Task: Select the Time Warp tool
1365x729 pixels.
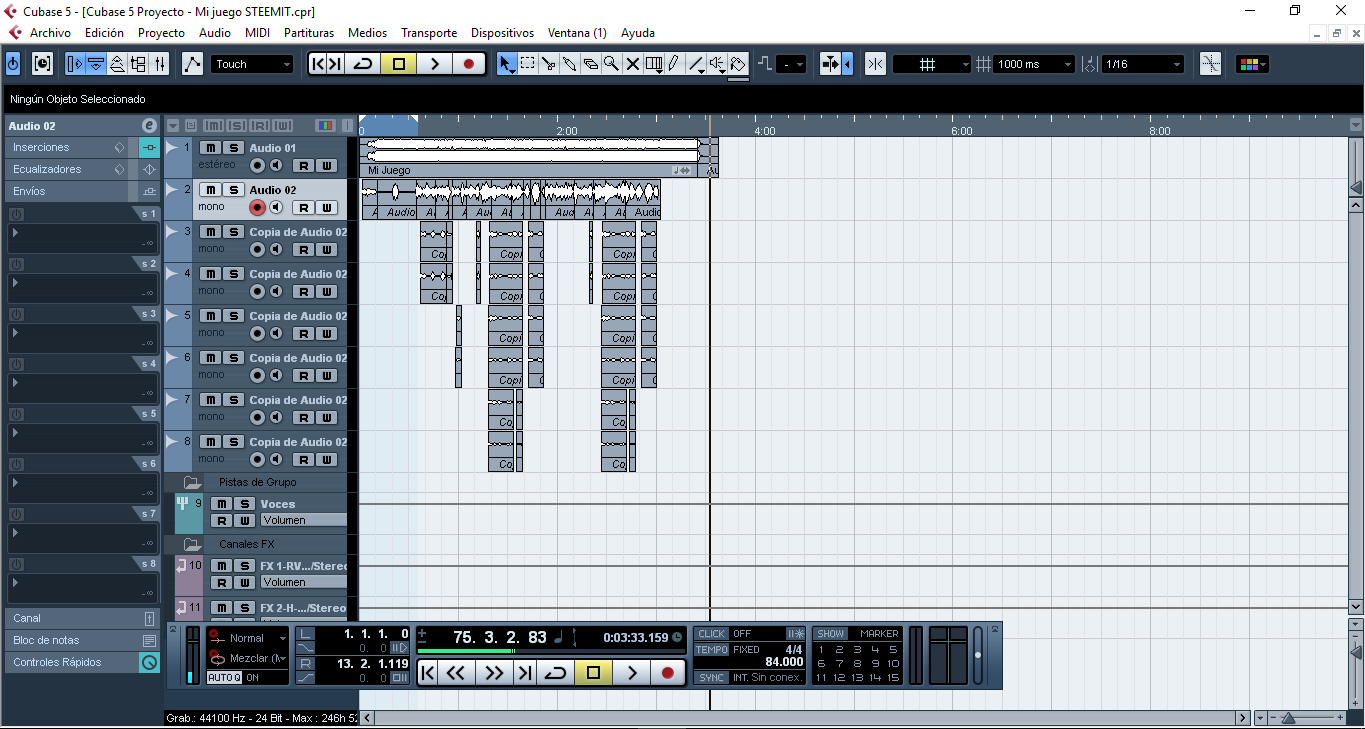Action: pos(654,64)
